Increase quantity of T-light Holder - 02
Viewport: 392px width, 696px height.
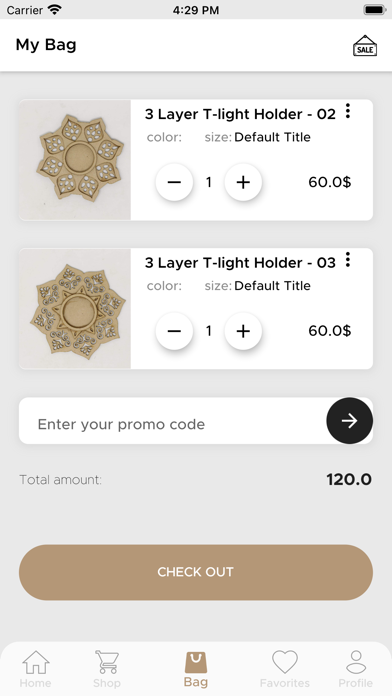point(243,182)
